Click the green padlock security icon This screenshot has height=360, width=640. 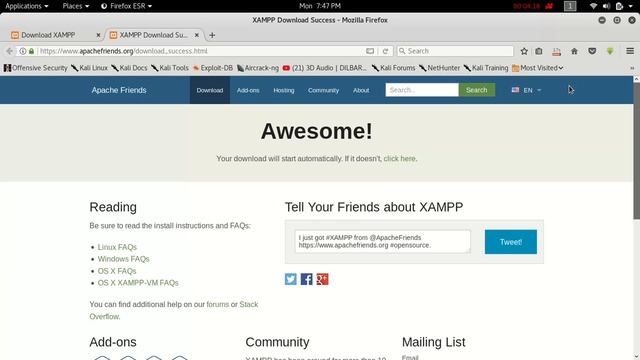click(31, 51)
